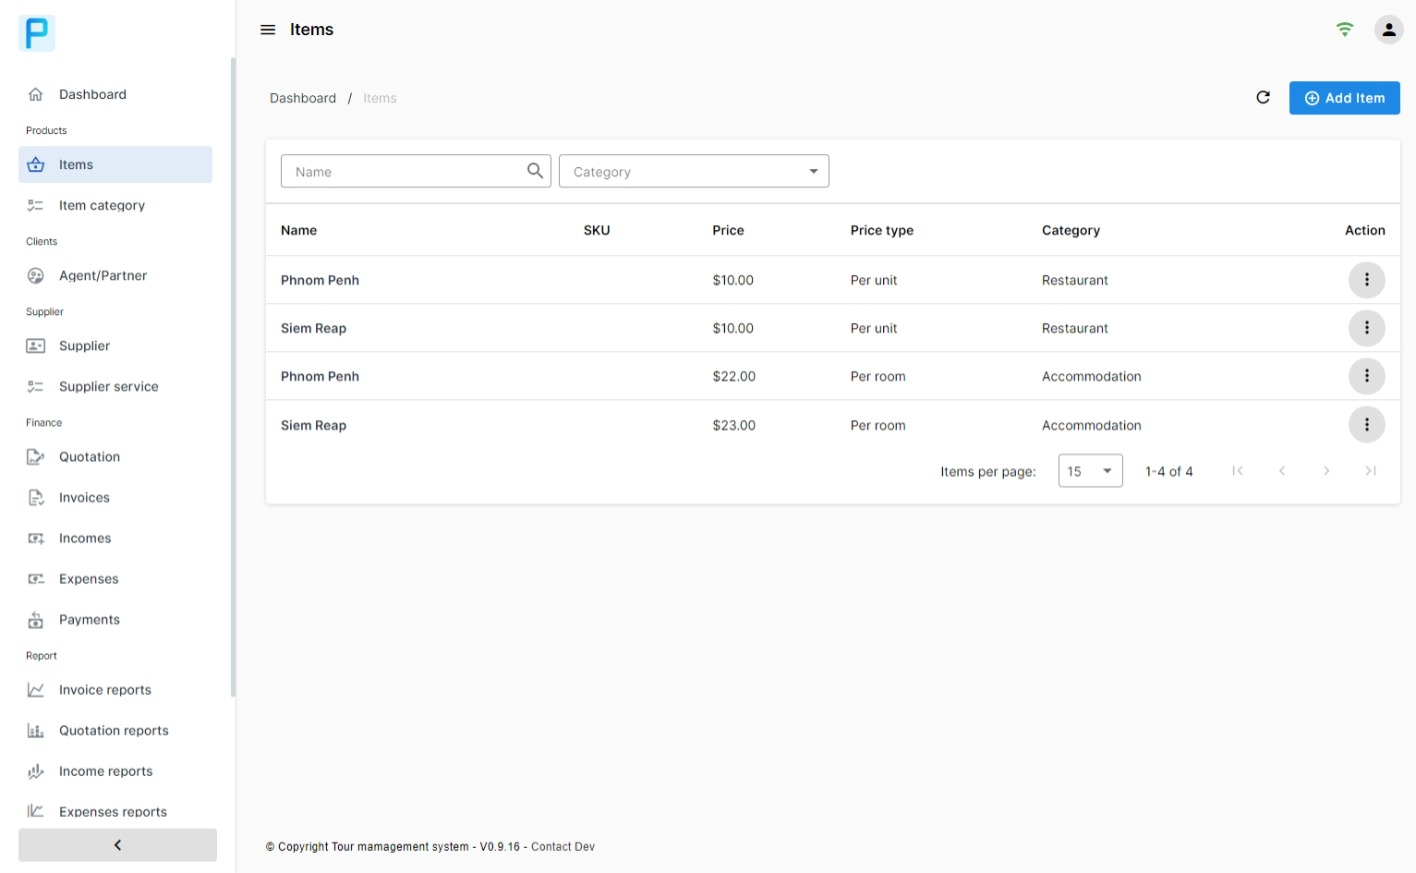Viewport: 1416px width, 873px height.
Task: Select Items in sidebar menu
Action: coord(116,165)
